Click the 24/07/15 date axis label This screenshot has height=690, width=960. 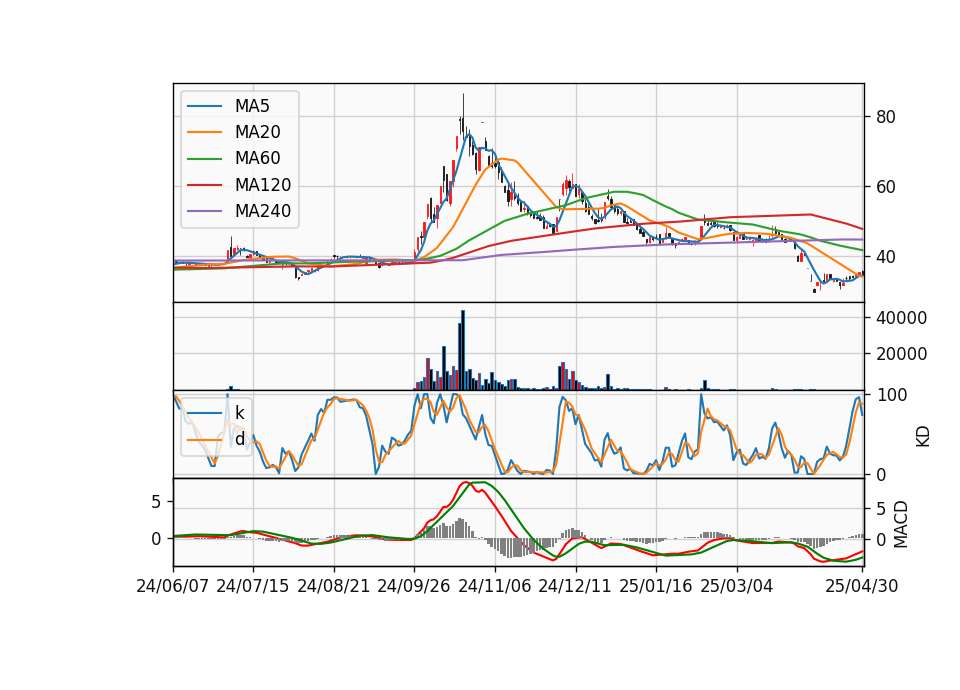click(253, 586)
